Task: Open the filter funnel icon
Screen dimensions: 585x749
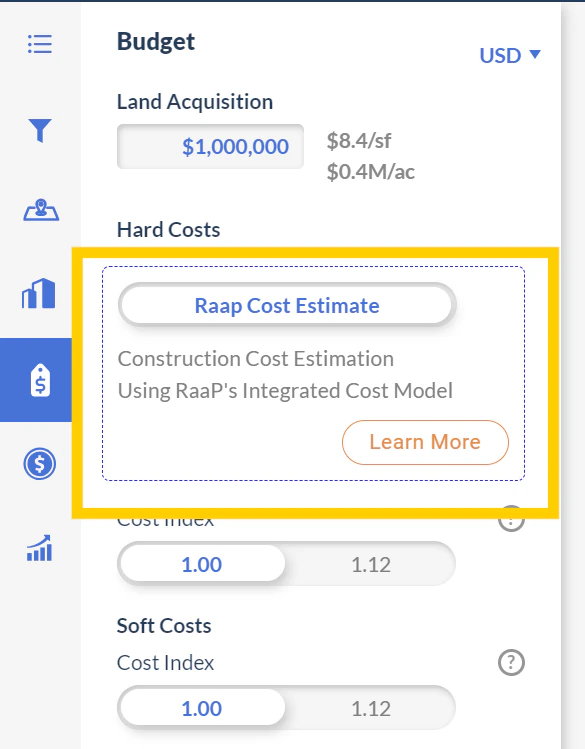Action: click(x=40, y=130)
